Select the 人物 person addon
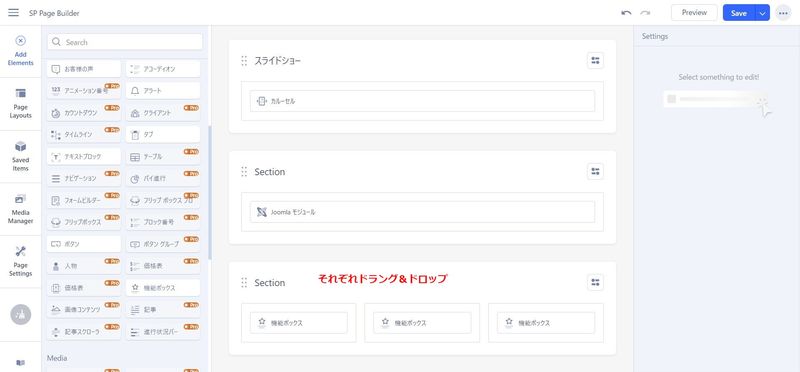 (84, 266)
